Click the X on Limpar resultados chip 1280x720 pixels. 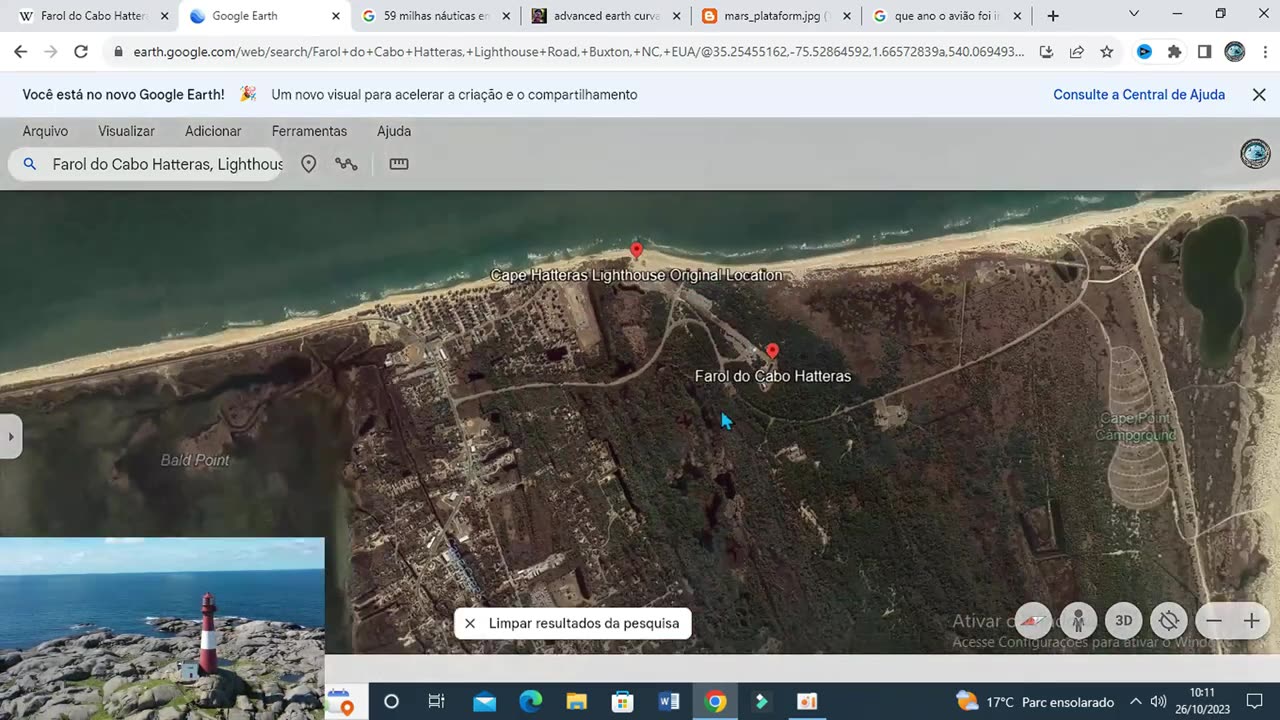470,623
